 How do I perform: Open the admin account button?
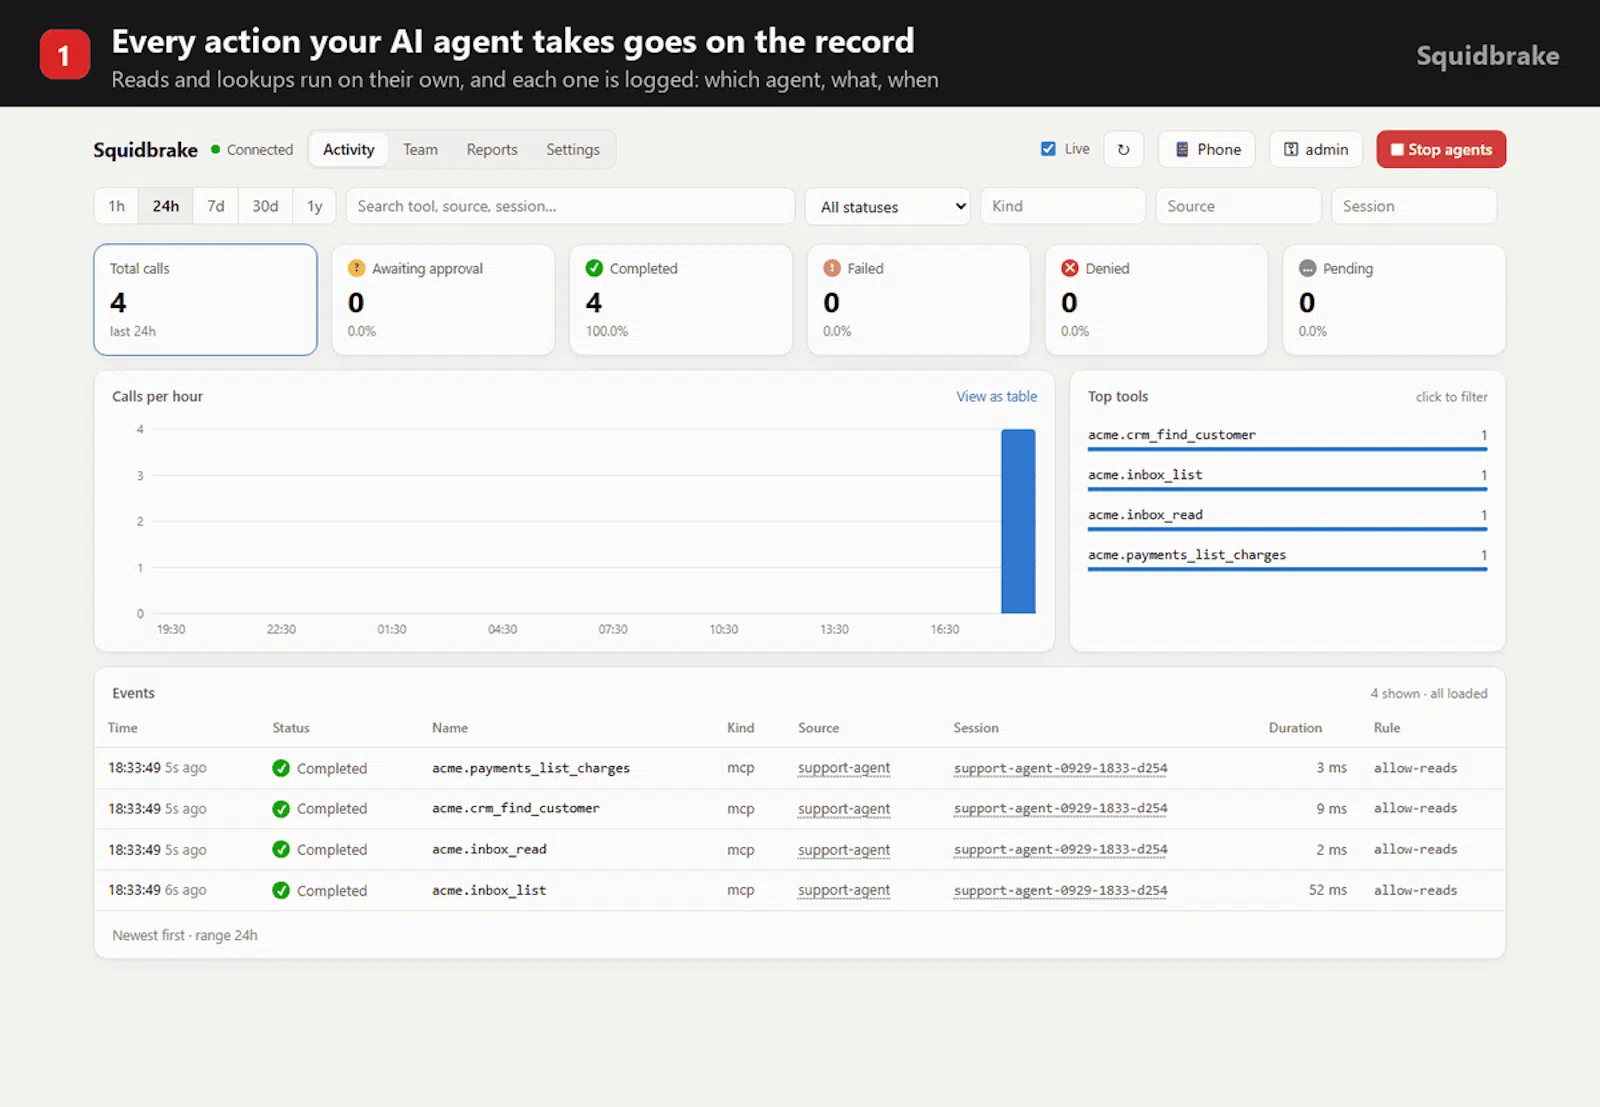point(1315,149)
